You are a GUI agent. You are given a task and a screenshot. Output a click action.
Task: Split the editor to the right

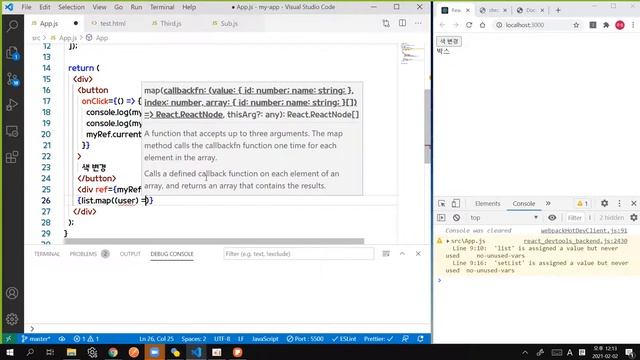pyautogui.click(x=402, y=23)
